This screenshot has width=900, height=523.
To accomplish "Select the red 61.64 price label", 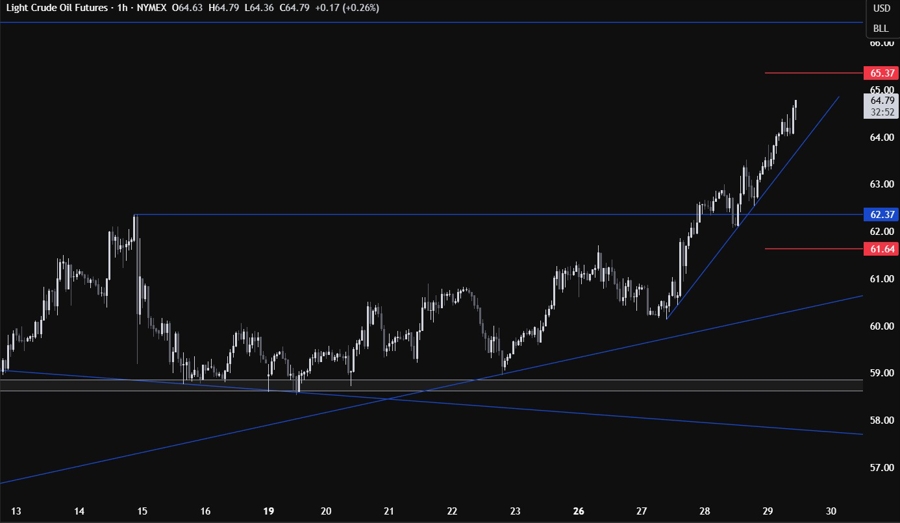I will click(881, 249).
